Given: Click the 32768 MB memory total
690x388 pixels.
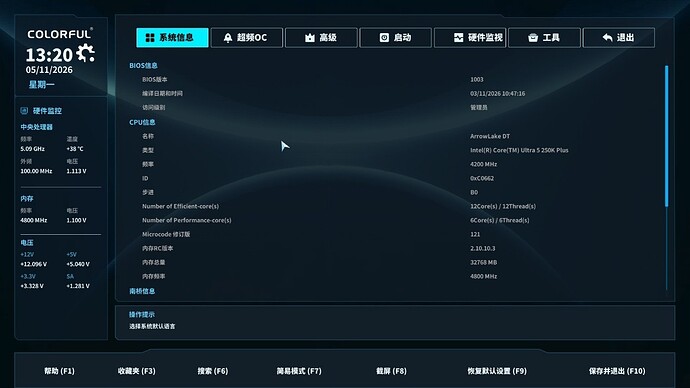Looking at the screenshot, I should [x=483, y=263].
